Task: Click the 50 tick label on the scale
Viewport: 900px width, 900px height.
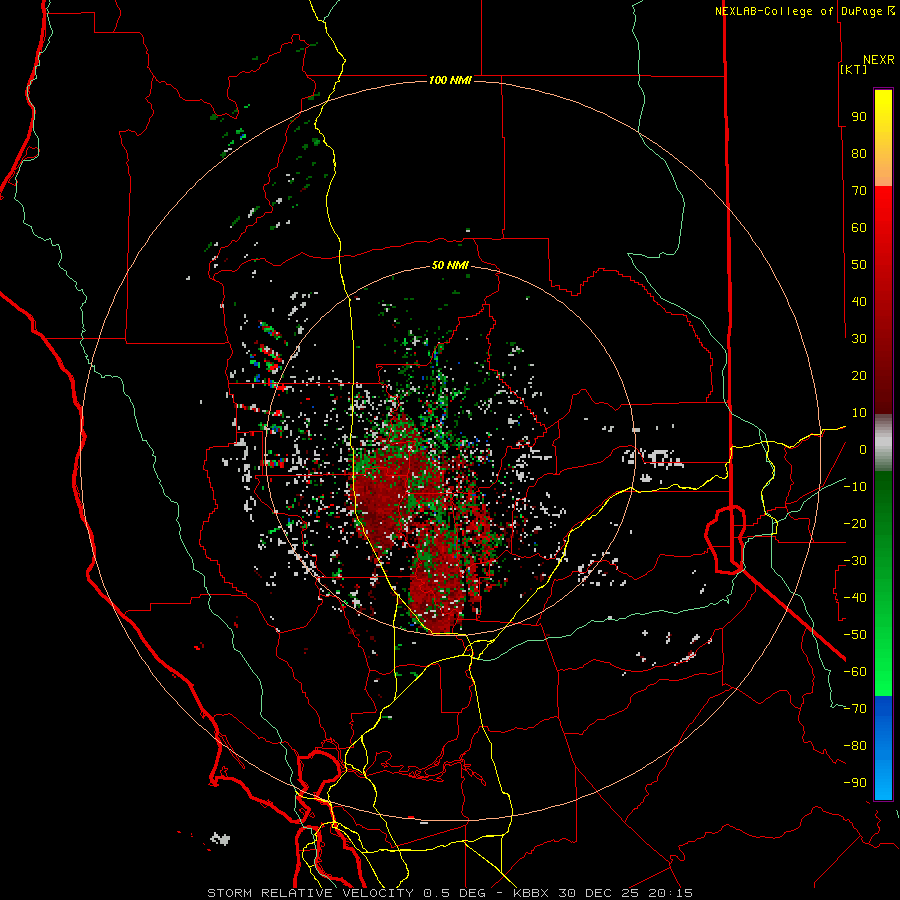Action: 859,265
